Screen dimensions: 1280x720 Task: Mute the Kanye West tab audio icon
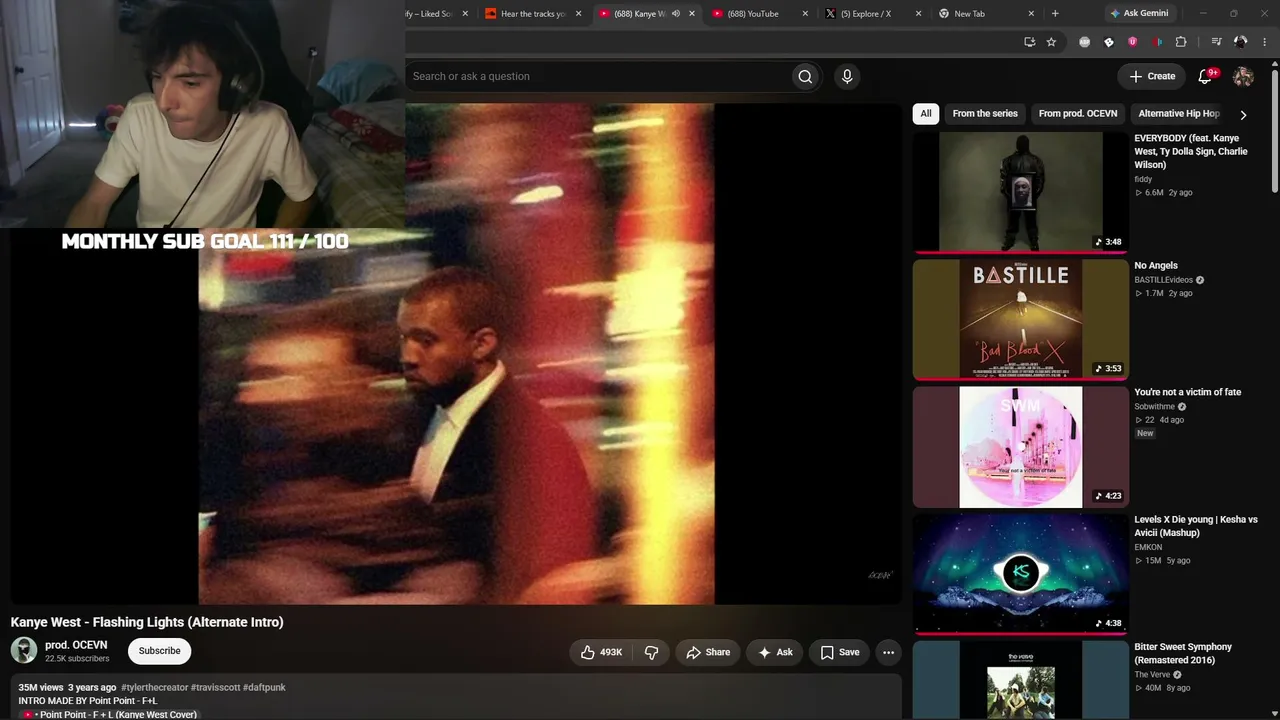pyautogui.click(x=676, y=14)
